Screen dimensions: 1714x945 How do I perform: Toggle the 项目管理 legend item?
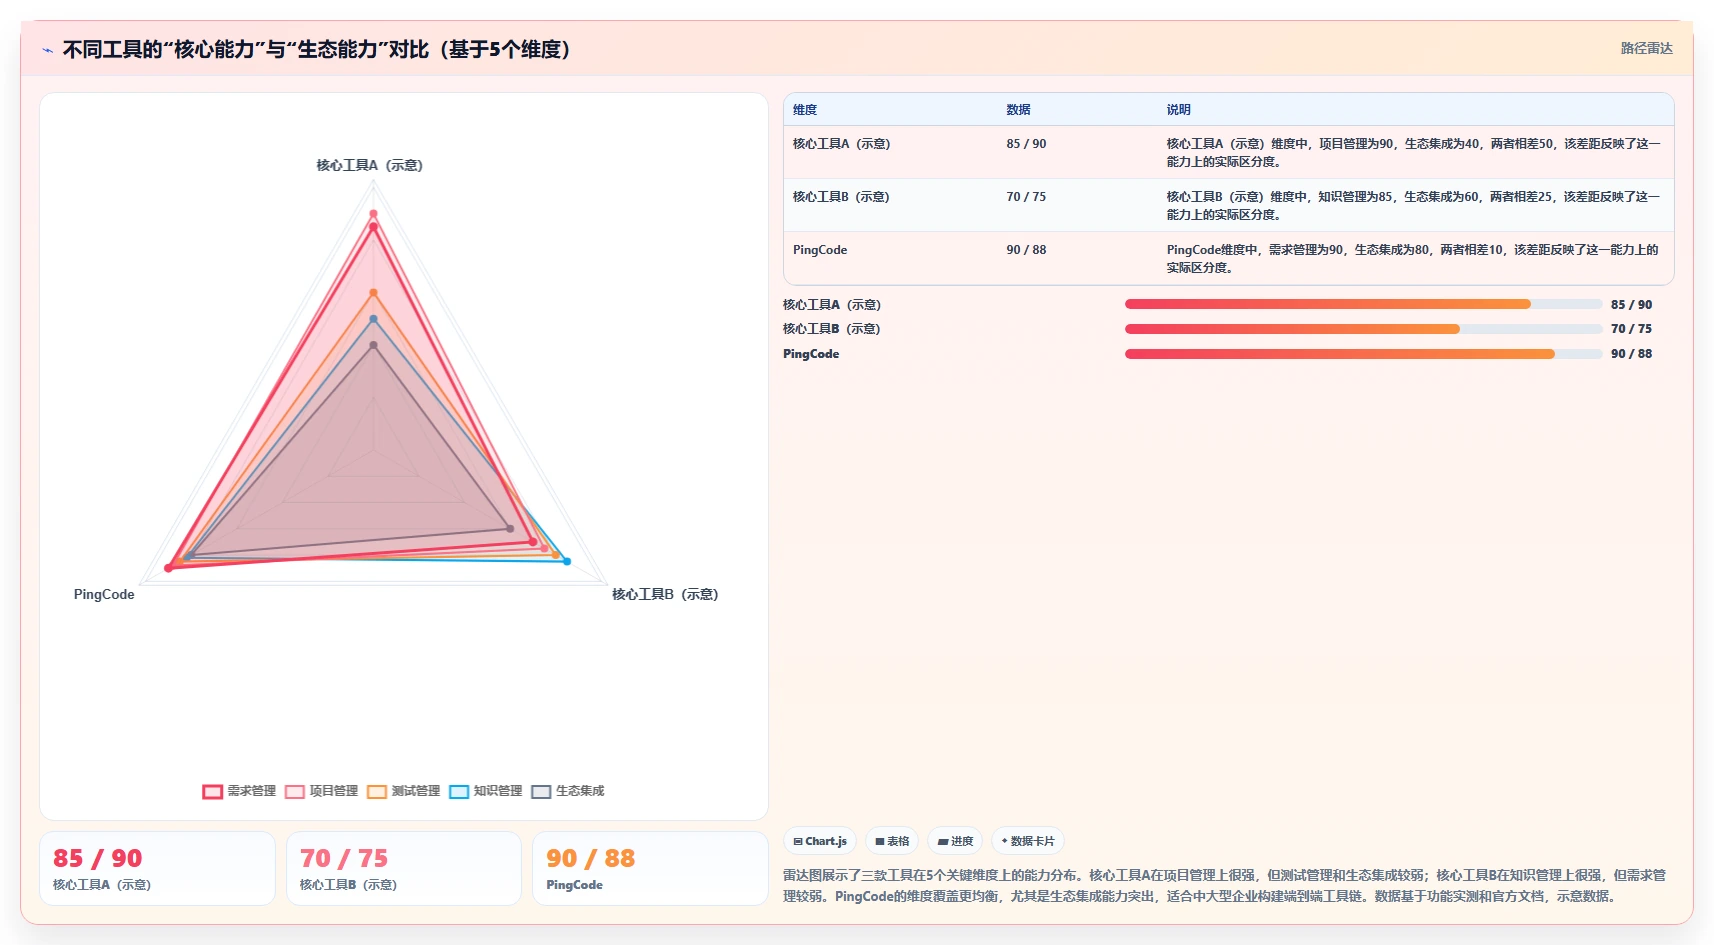point(321,791)
